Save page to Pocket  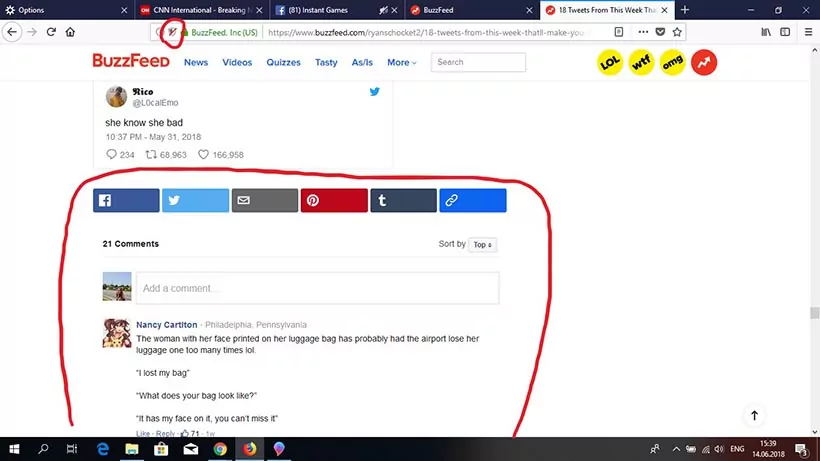[660, 32]
